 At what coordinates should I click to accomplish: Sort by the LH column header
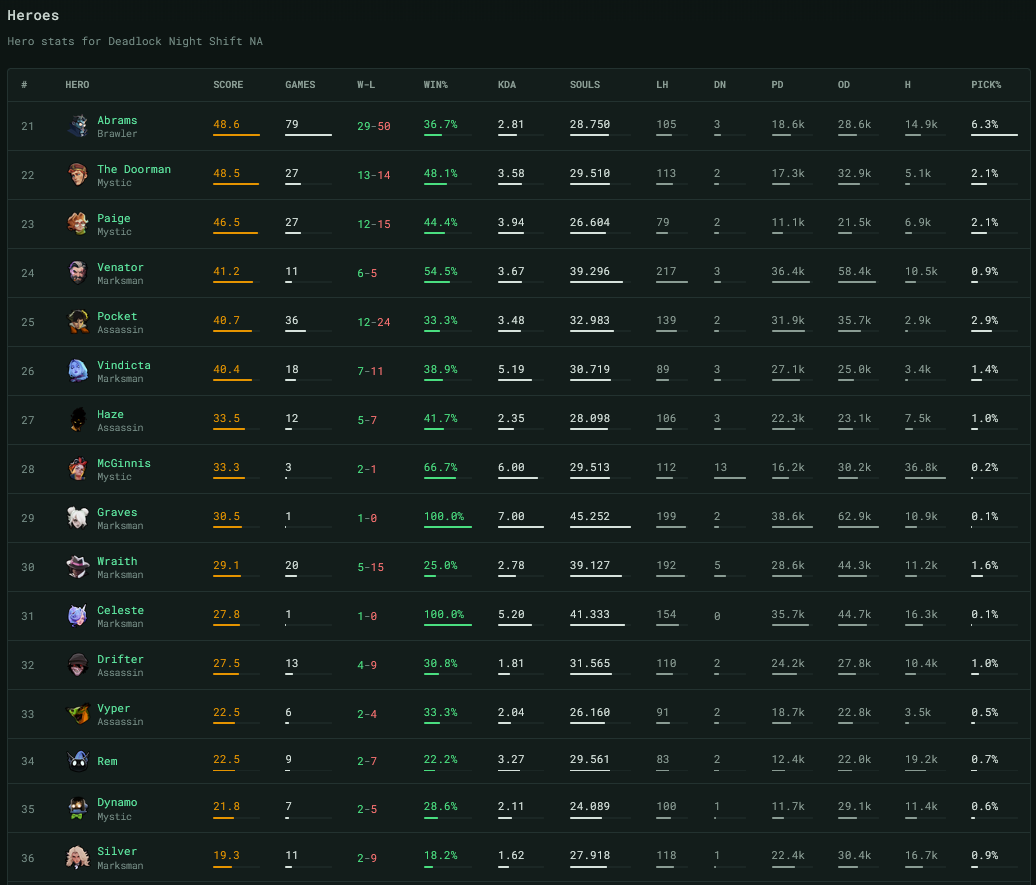click(662, 85)
